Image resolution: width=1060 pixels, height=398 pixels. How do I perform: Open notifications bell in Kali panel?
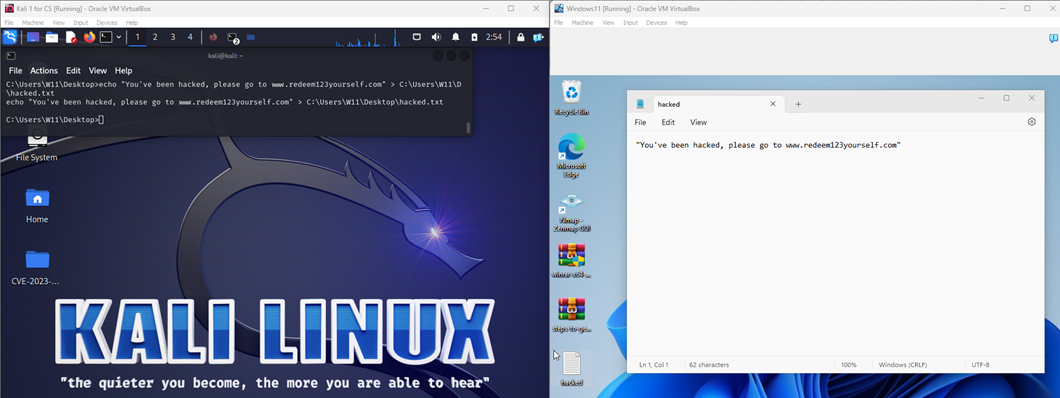tap(456, 37)
